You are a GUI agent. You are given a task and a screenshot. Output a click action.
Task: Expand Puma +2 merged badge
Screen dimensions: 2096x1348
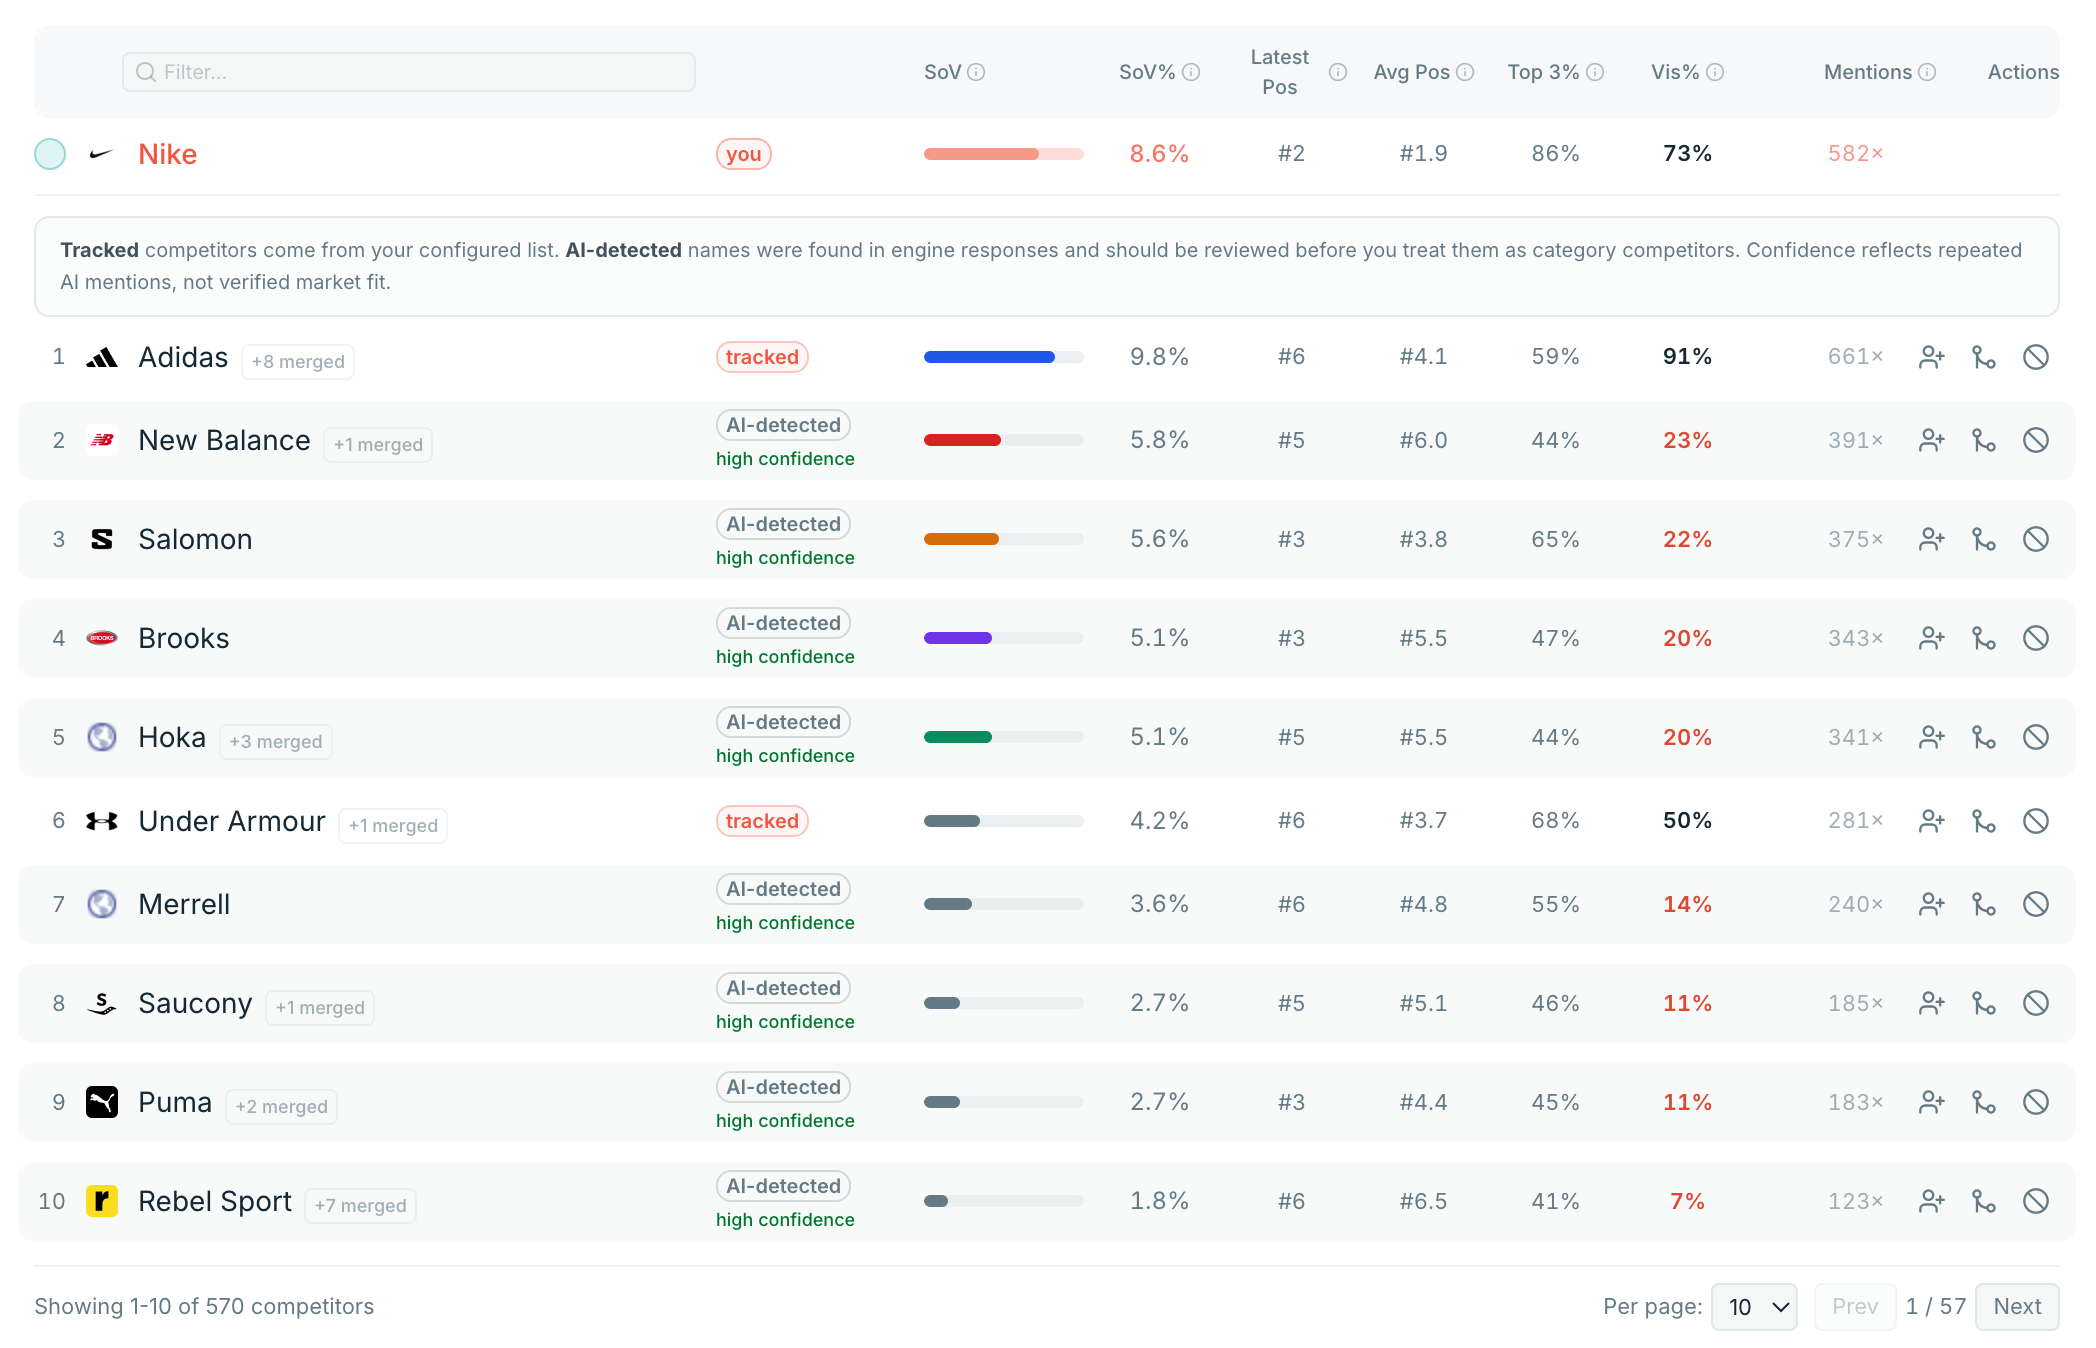(x=281, y=1106)
